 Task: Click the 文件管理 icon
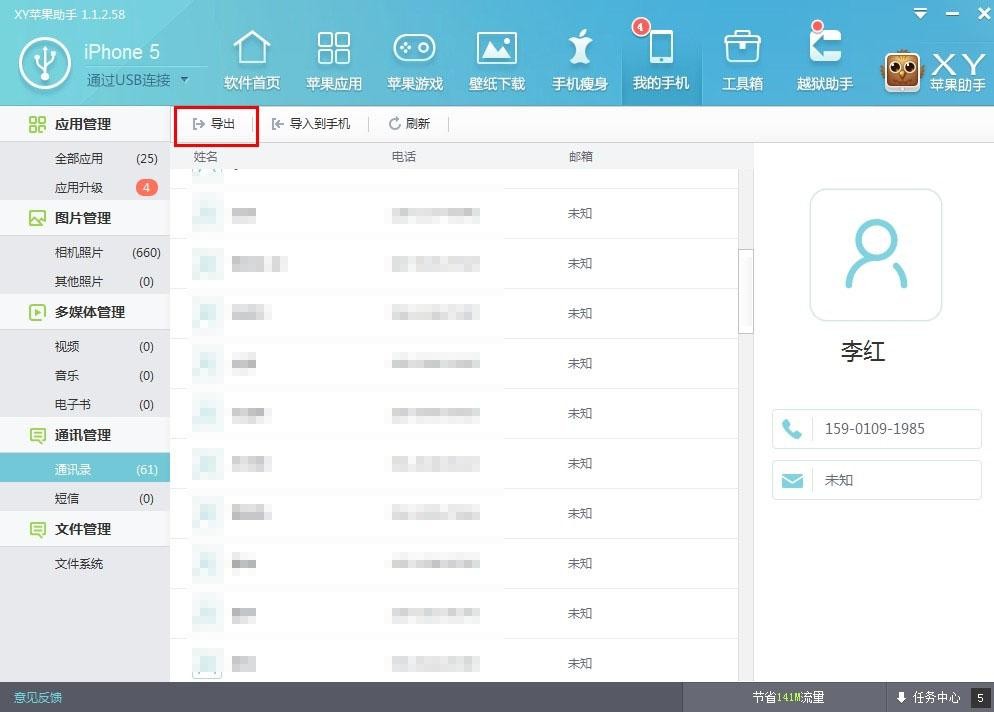[x=37, y=529]
